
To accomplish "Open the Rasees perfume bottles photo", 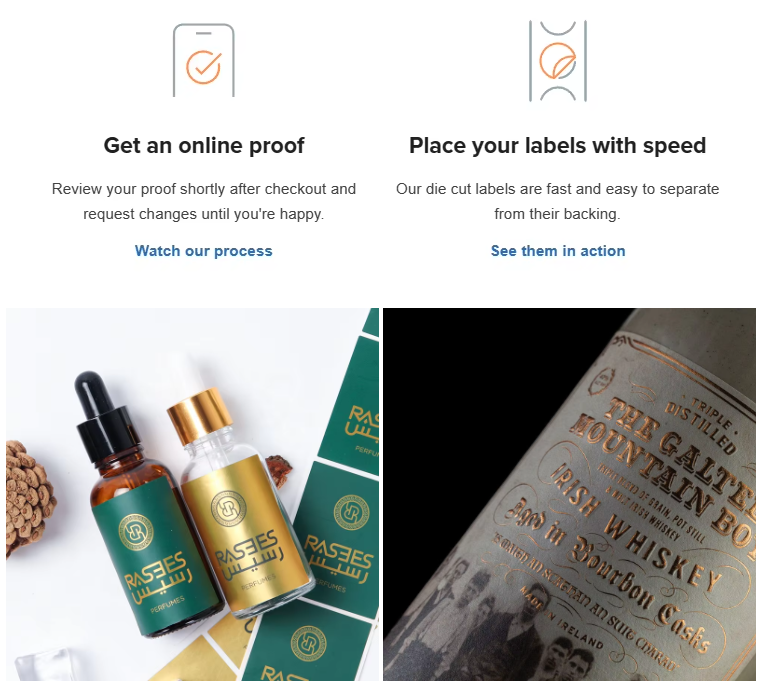I will pos(192,494).
